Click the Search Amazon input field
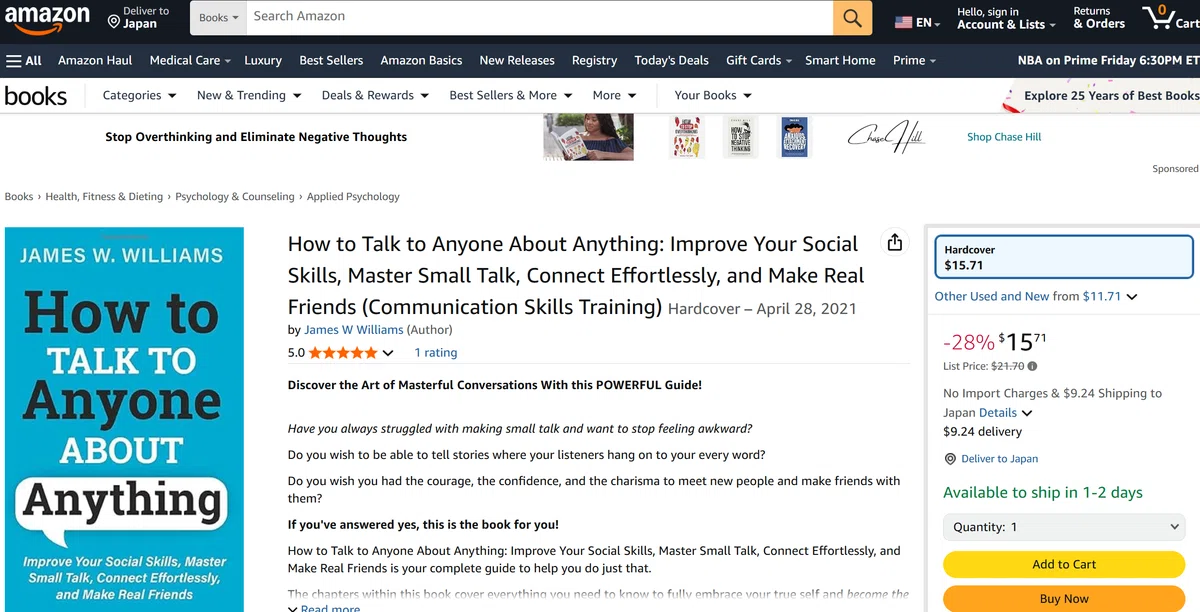The image size is (1200, 612). click(540, 17)
